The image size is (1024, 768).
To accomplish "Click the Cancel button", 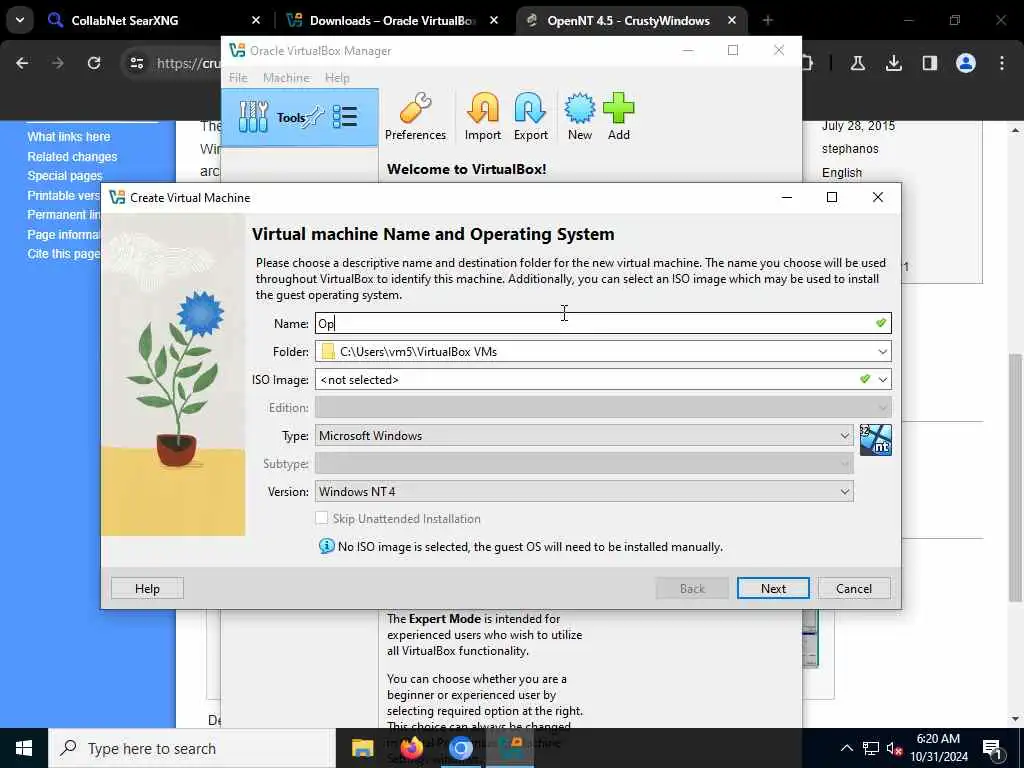I will 854,588.
